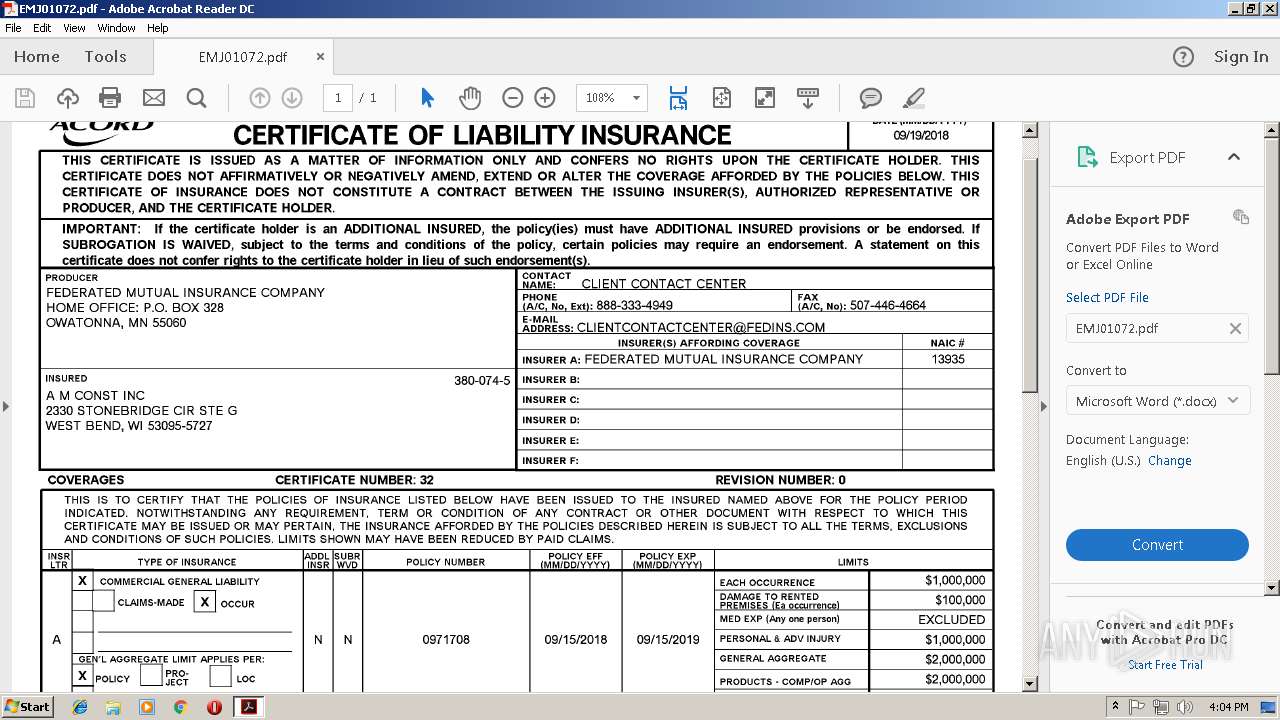
Task: Click the volume speaker tray icon
Action: coord(1186,707)
